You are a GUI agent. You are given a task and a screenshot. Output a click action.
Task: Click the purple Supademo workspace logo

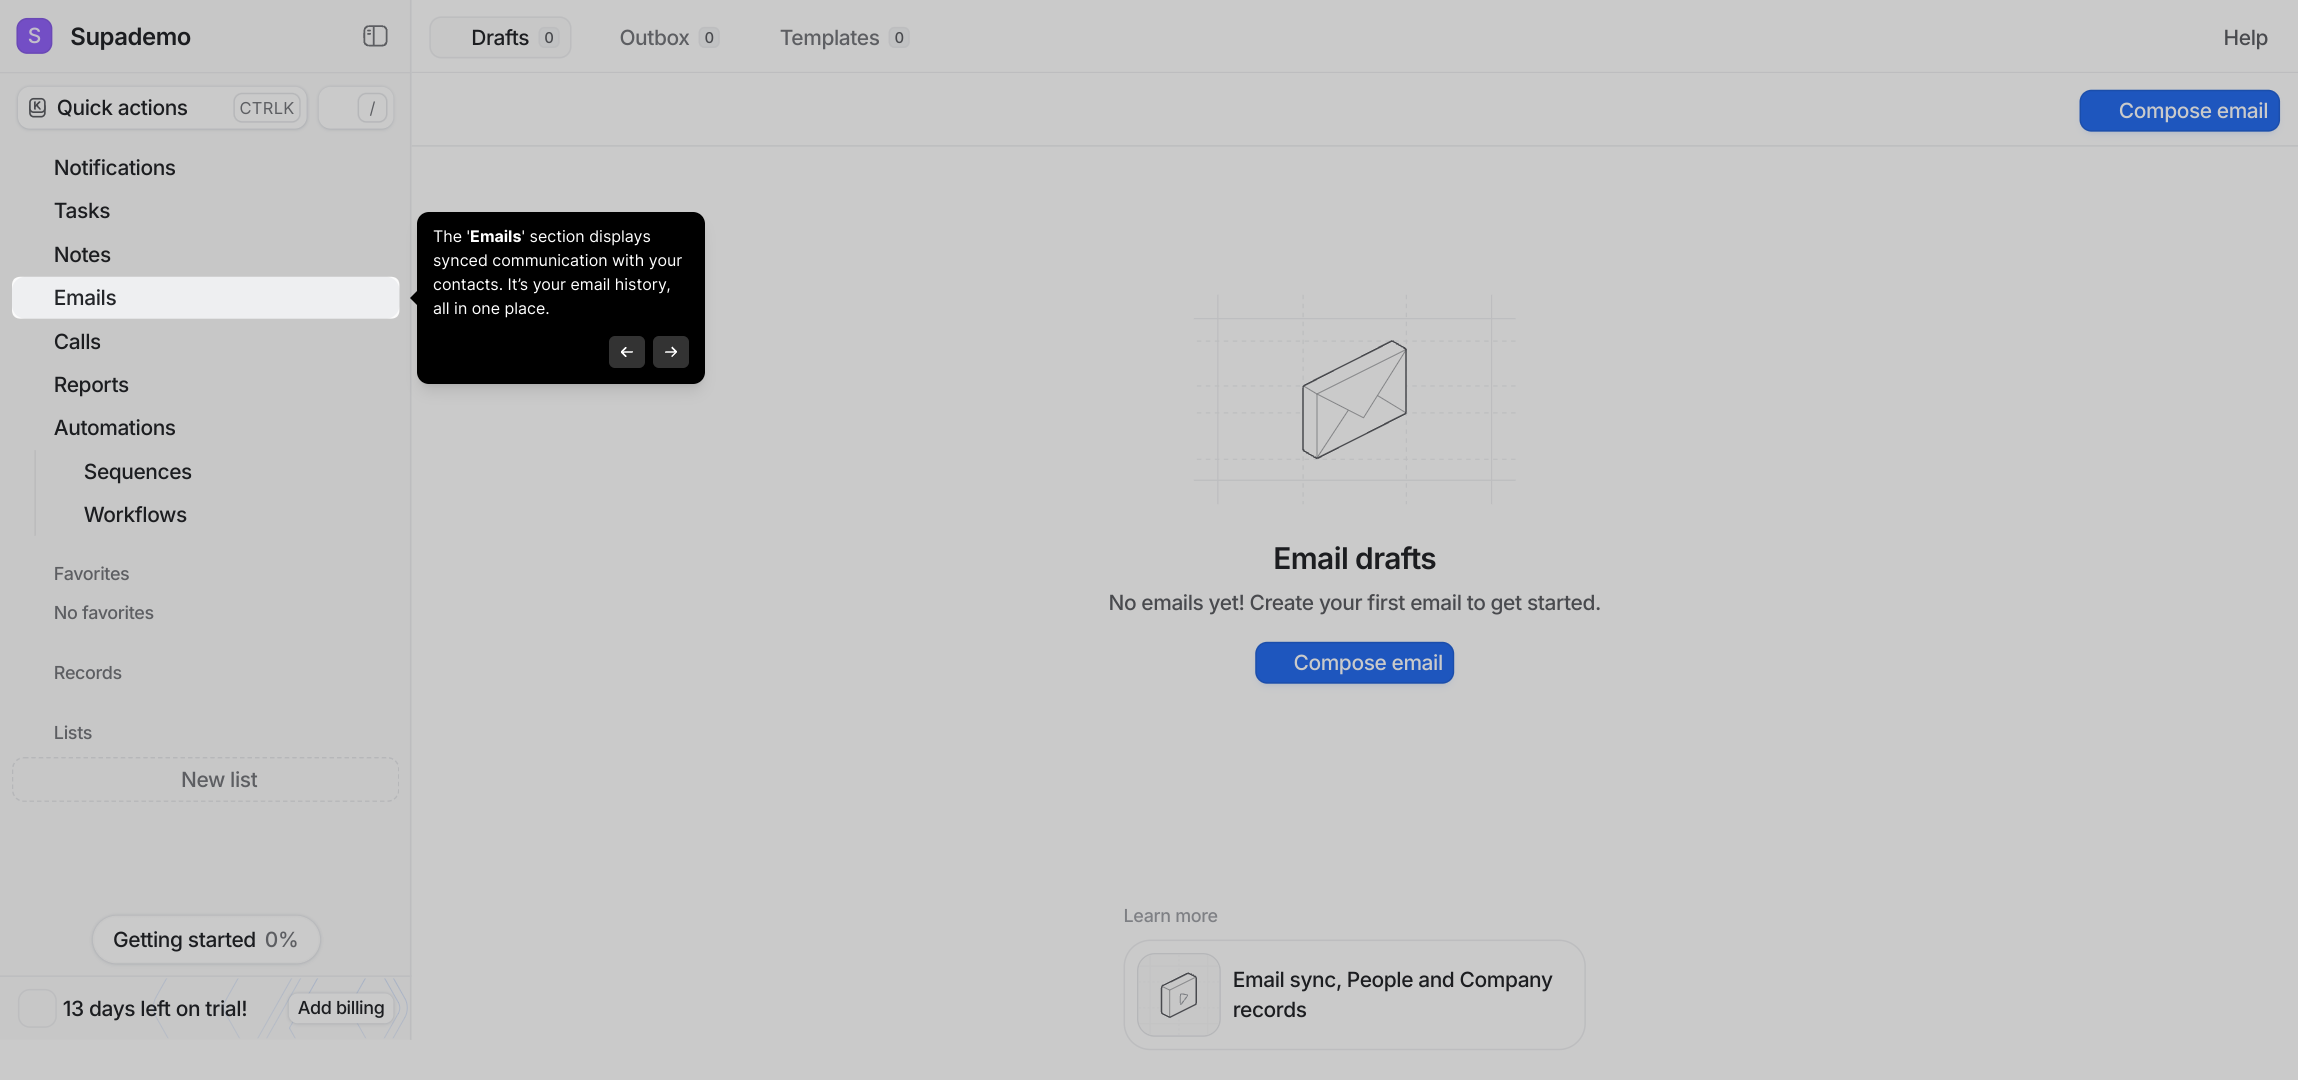[x=34, y=36]
